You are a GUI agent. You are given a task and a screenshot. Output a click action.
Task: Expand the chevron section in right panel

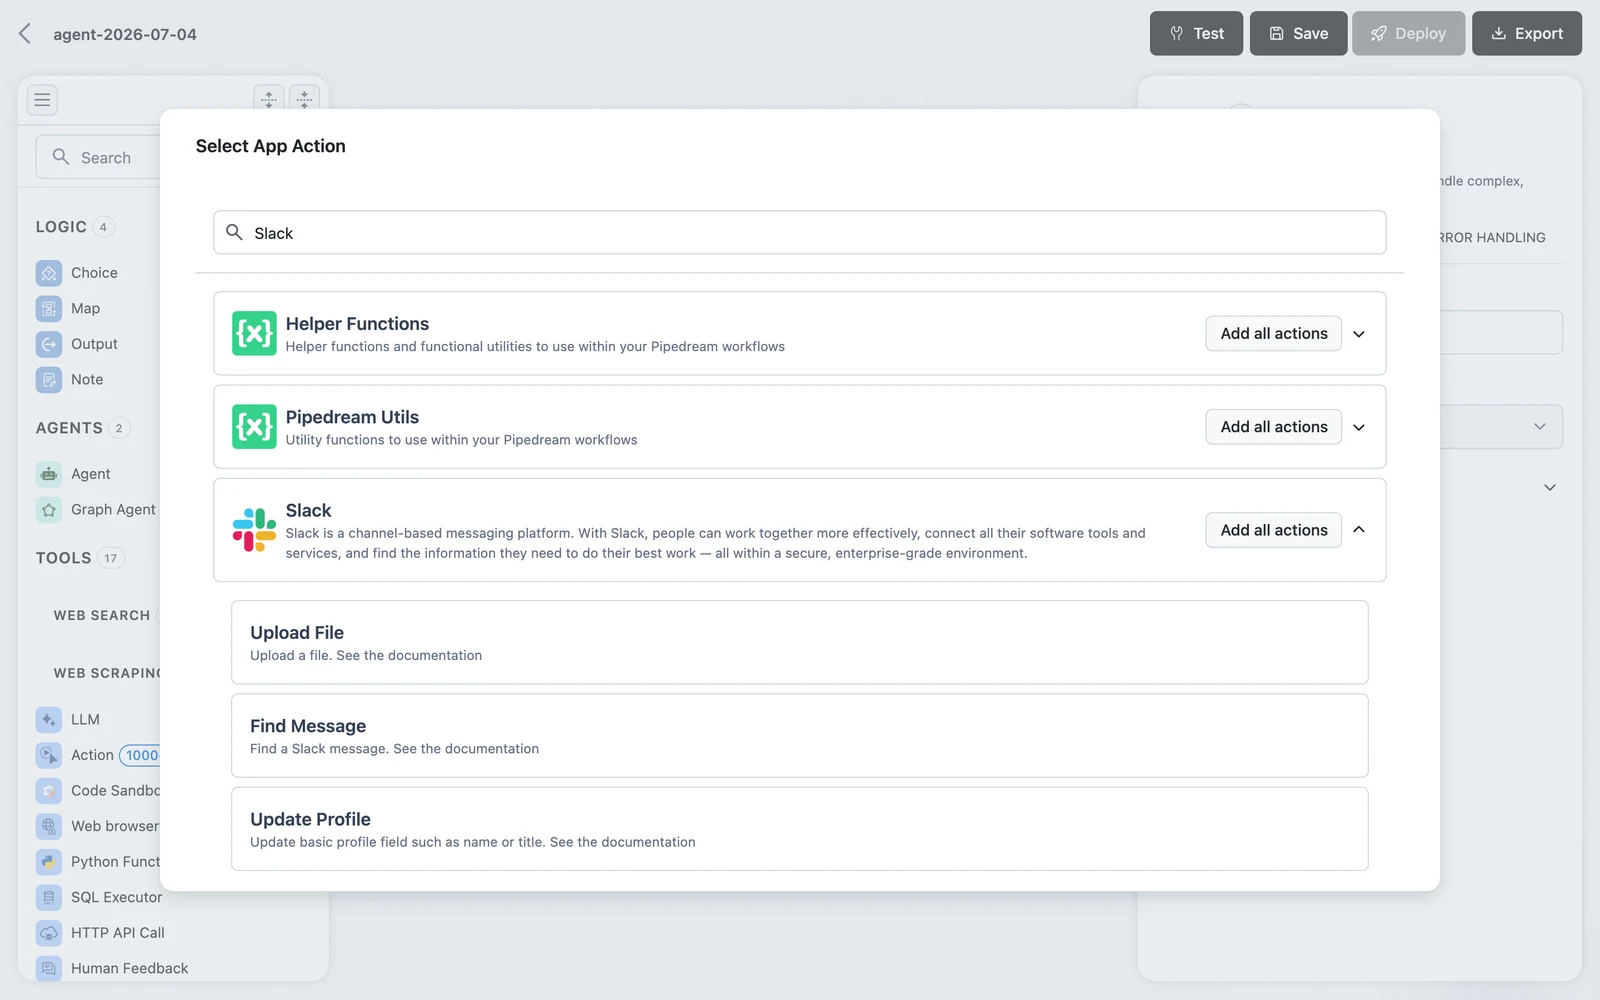coord(1550,488)
